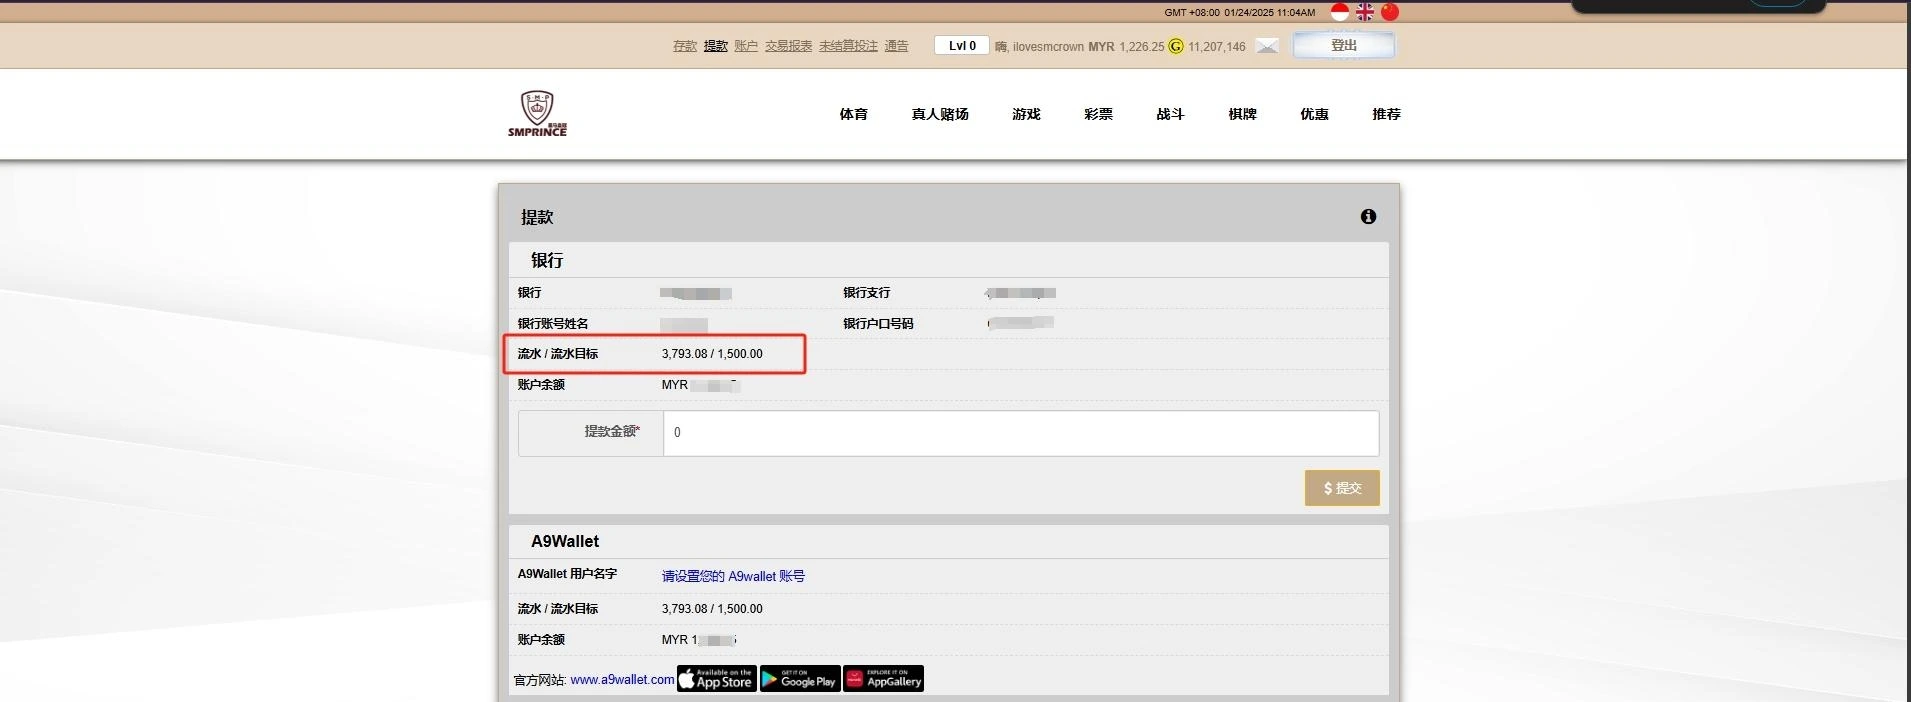The image size is (1911, 702).
Task: Click the SMPRINCE logo
Action: [537, 114]
